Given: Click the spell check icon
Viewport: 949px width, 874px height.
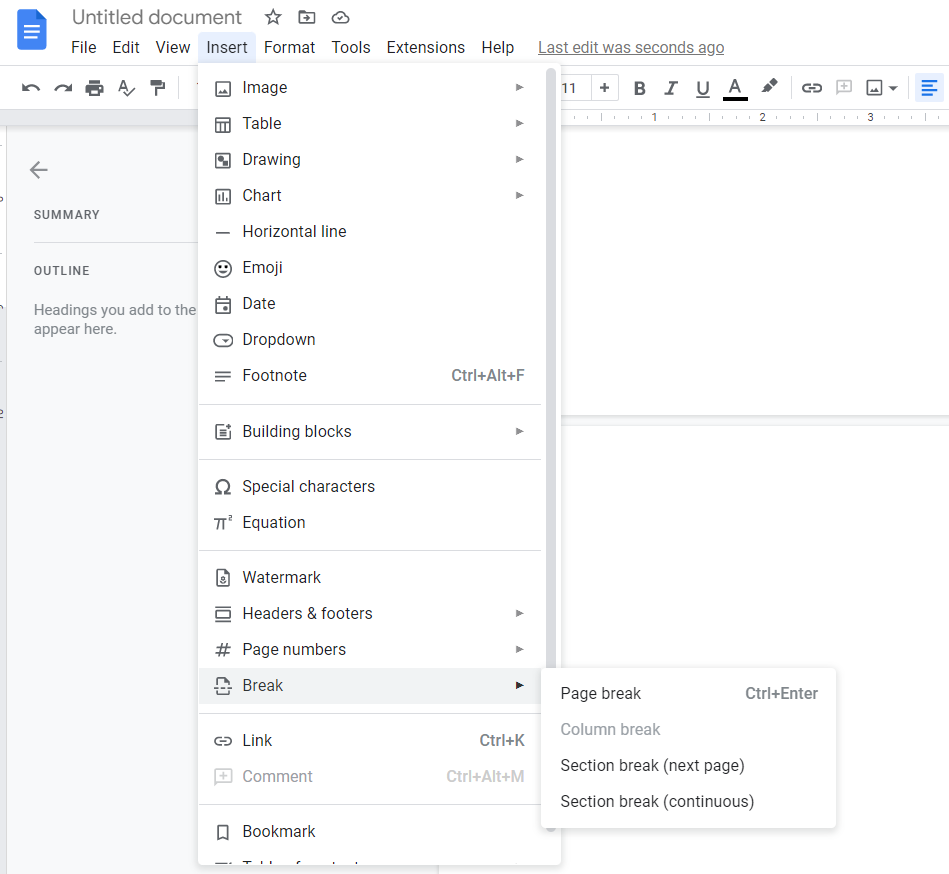Looking at the screenshot, I should tap(126, 88).
